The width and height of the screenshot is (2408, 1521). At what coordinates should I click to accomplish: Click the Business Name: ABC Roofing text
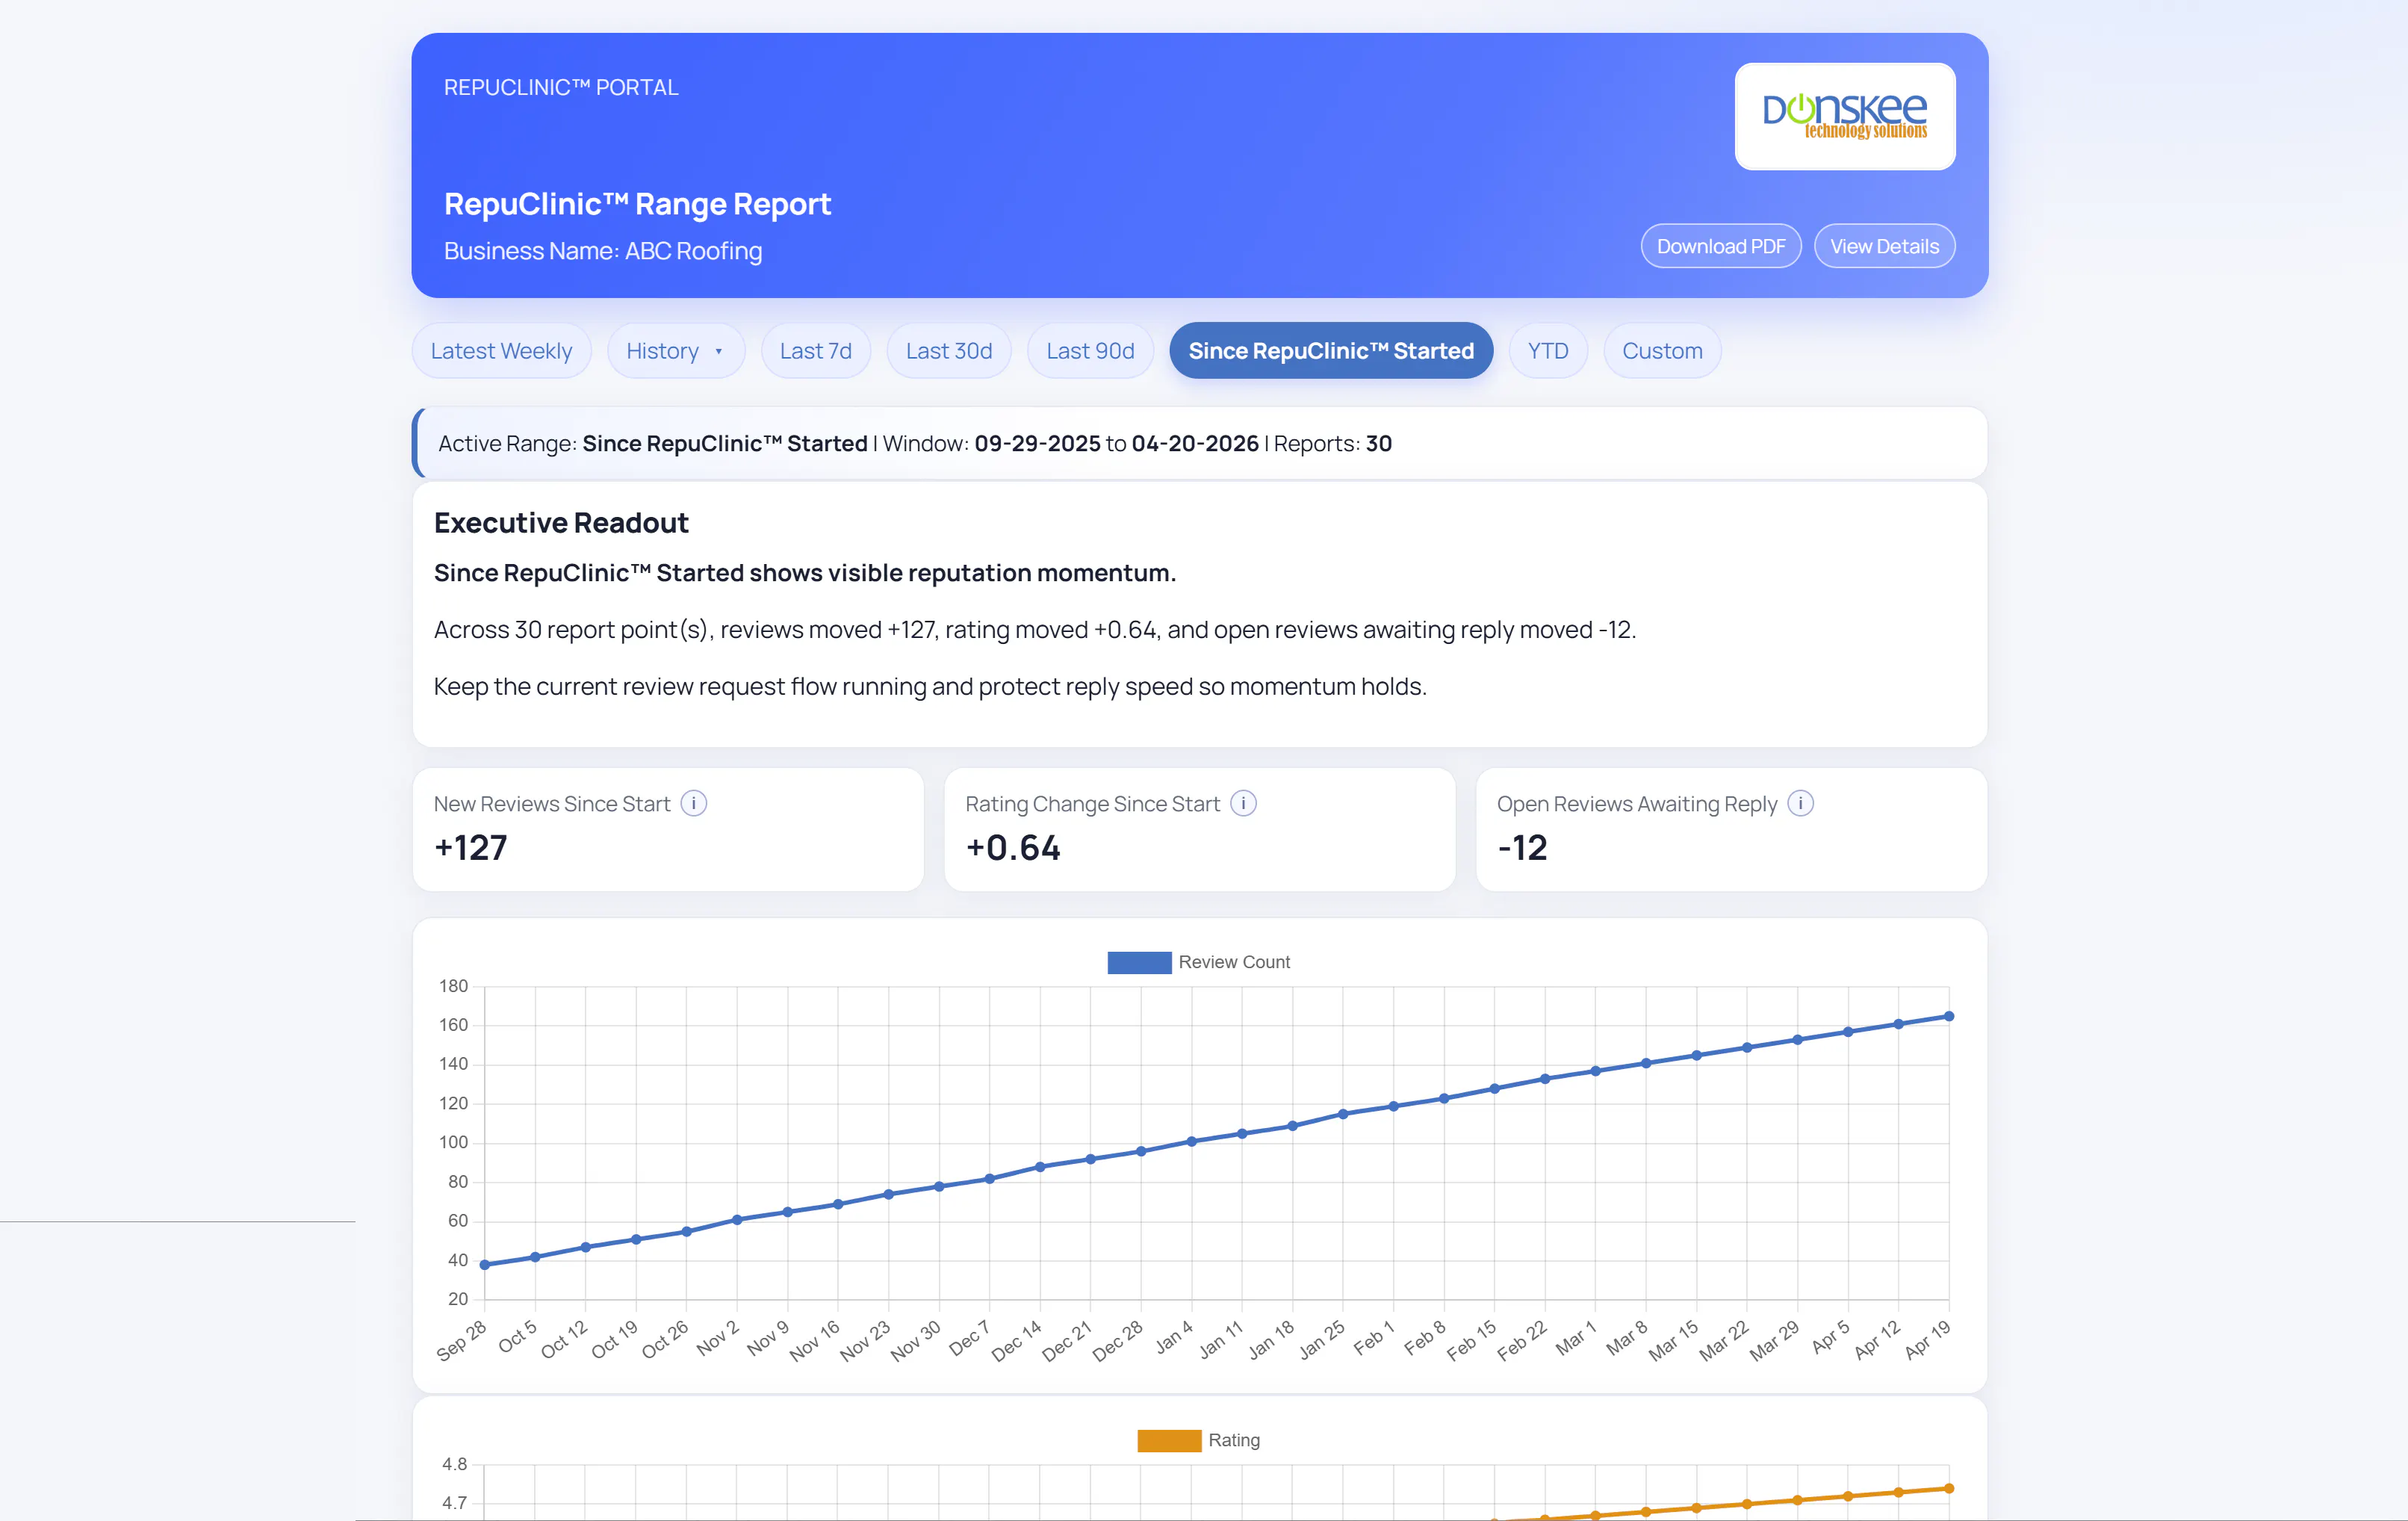coord(603,251)
